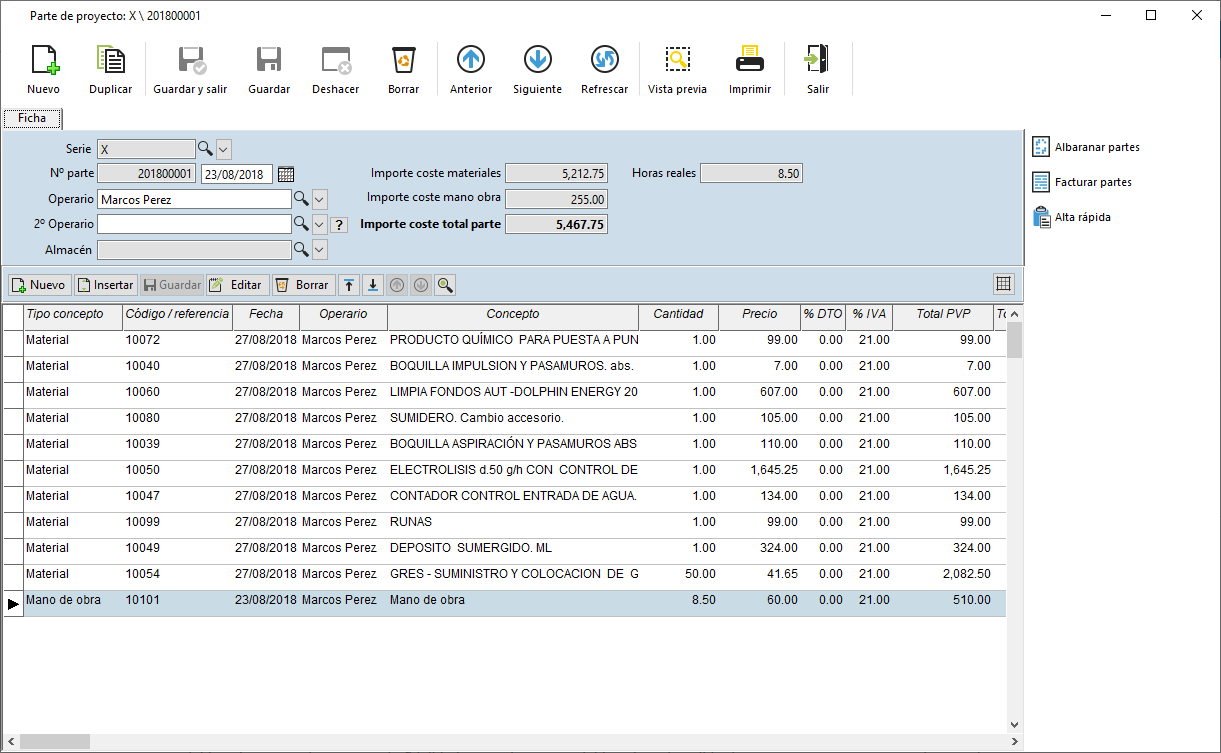Click Borrar button in grid toolbar
This screenshot has height=753, width=1221.
[303, 285]
